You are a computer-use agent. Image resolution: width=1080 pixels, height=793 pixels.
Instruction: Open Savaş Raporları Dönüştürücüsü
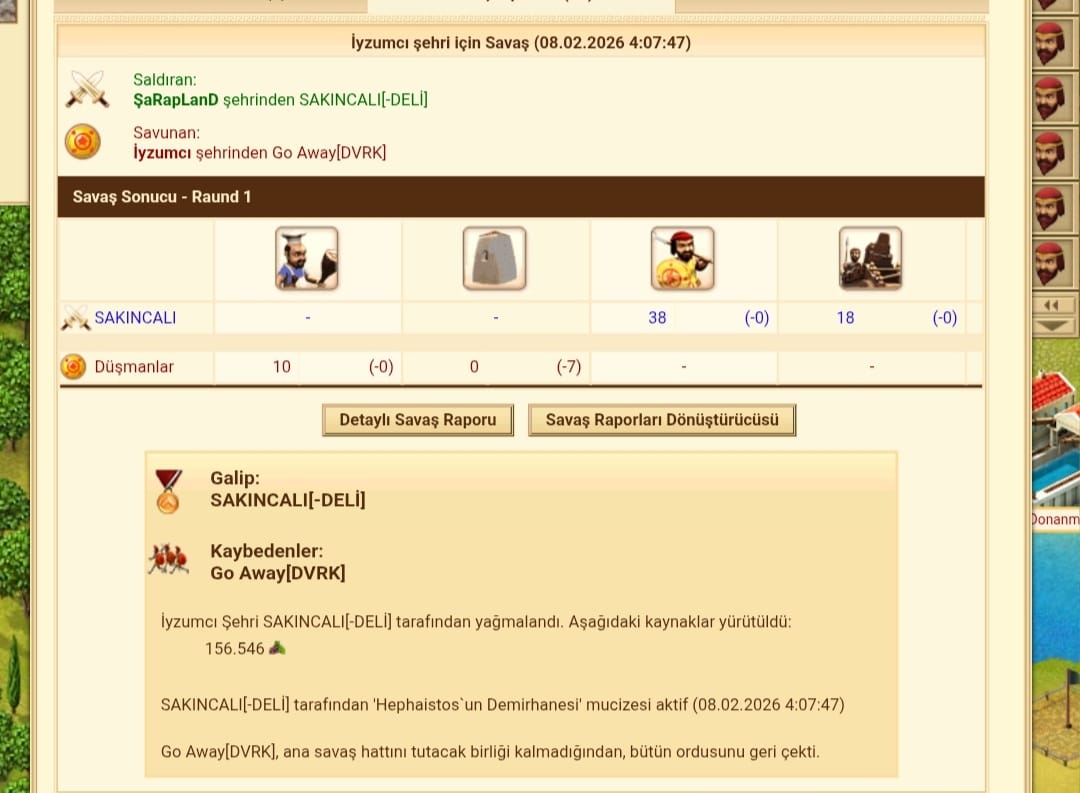pos(661,420)
